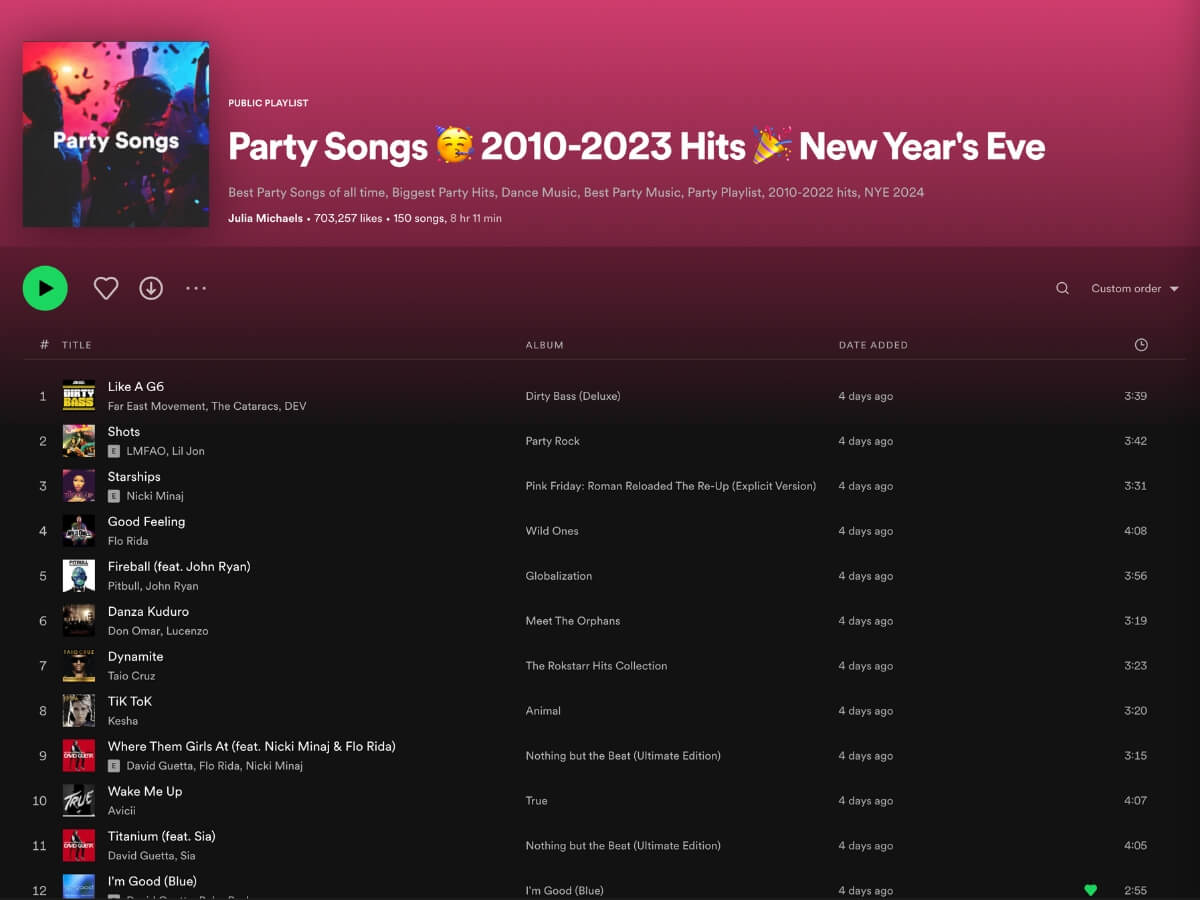Select the Danza Kuduro song title
Viewport: 1200px width, 900px height.
(148, 612)
